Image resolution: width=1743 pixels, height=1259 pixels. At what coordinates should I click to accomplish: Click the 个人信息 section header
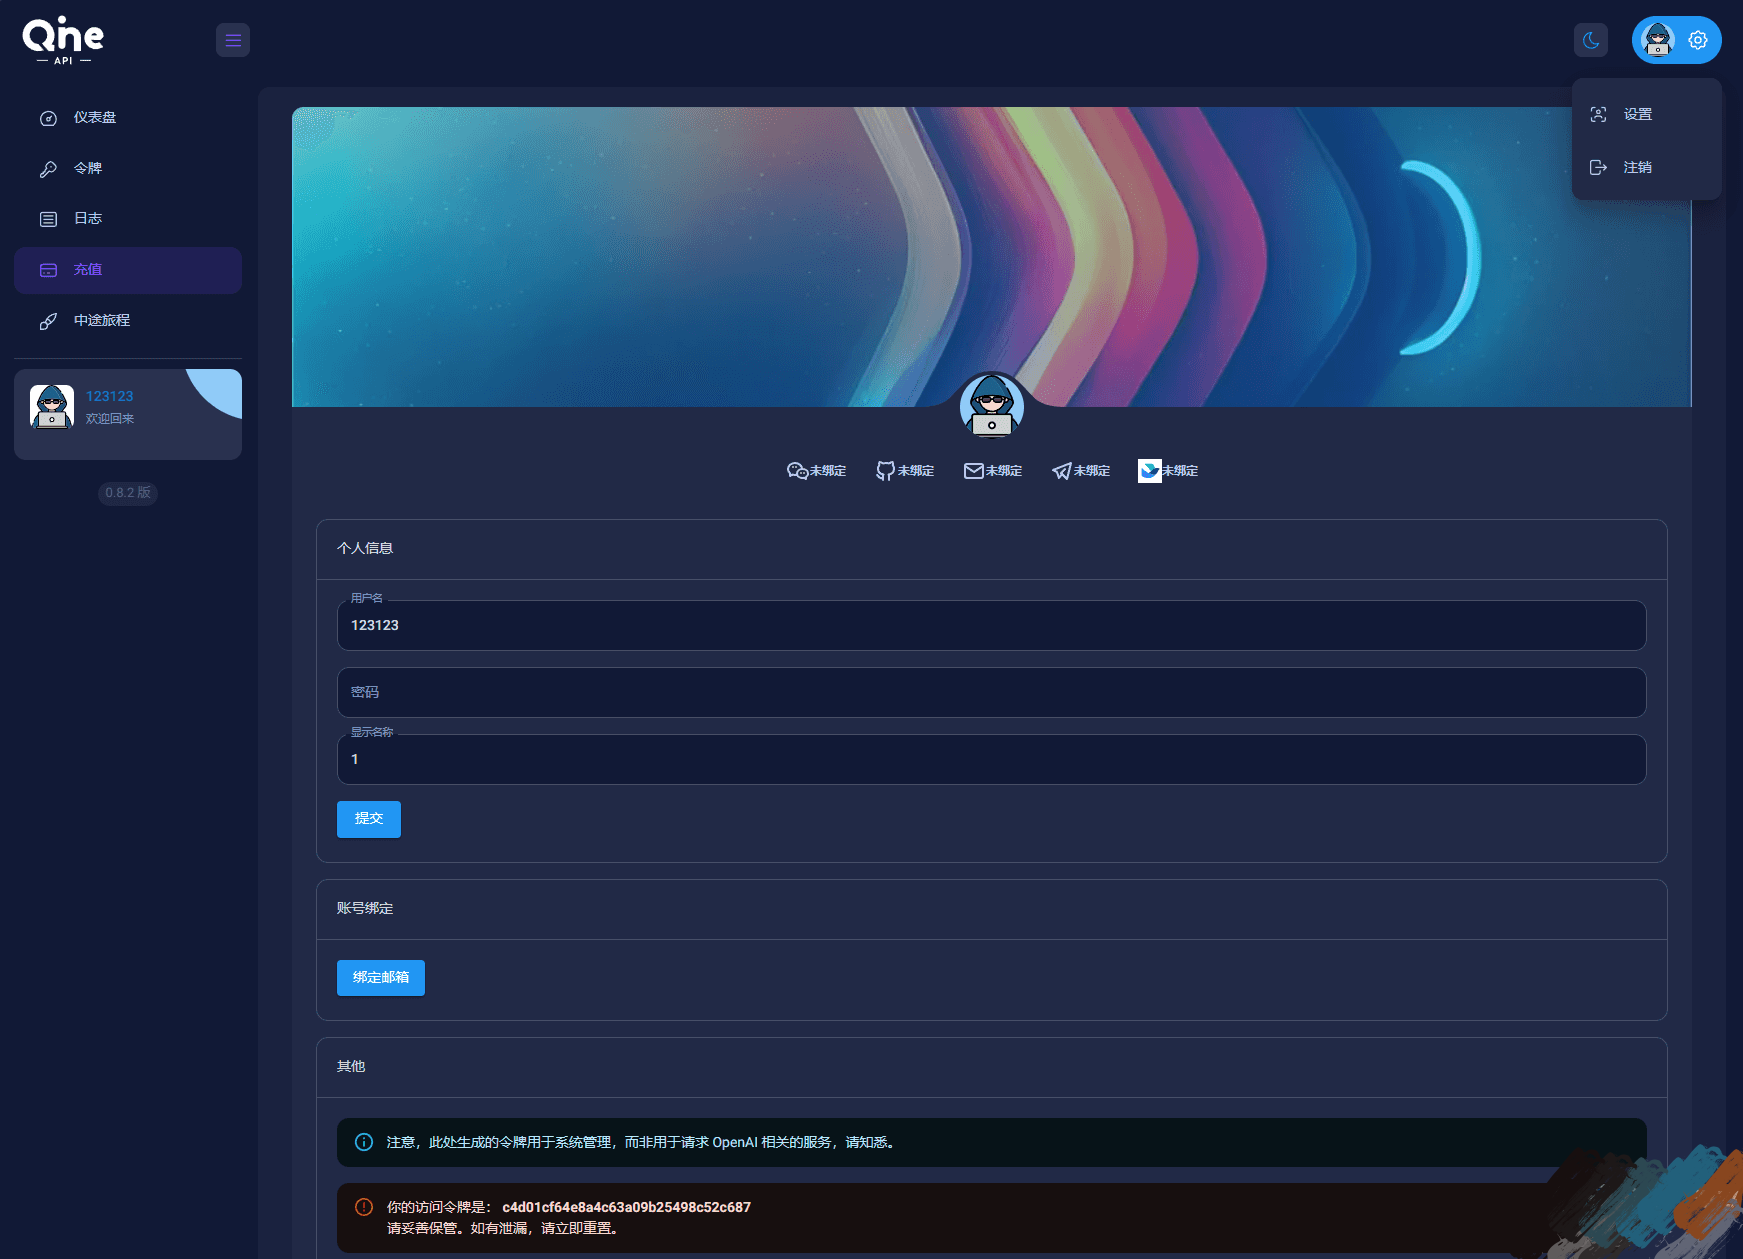tap(365, 549)
